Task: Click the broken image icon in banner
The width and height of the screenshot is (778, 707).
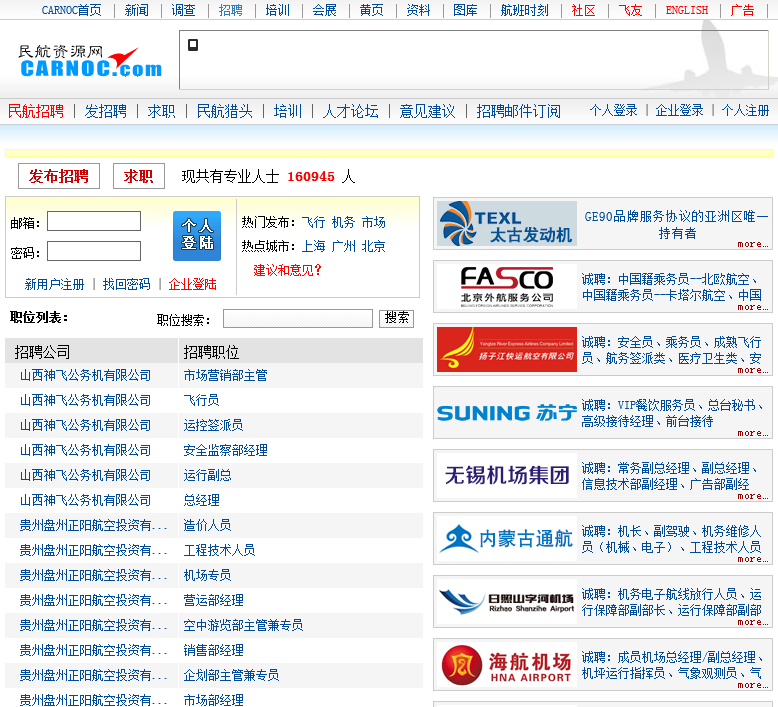Action: pyautogui.click(x=193, y=45)
